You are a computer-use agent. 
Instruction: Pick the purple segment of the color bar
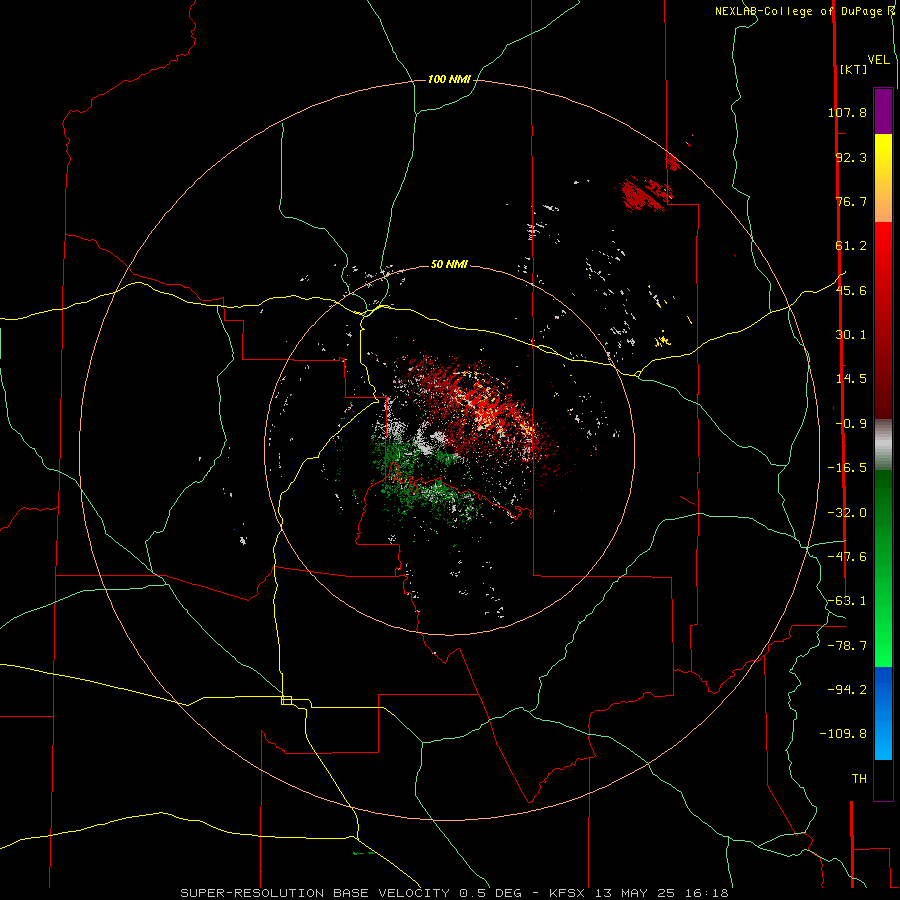click(883, 111)
